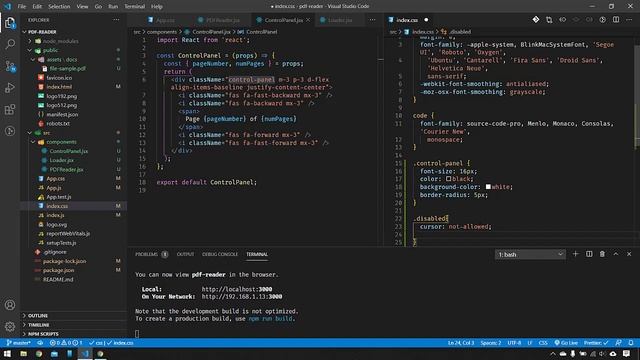Image resolution: width=640 pixels, height=360 pixels.
Task: Open the Run and Debug view
Action: point(10,88)
